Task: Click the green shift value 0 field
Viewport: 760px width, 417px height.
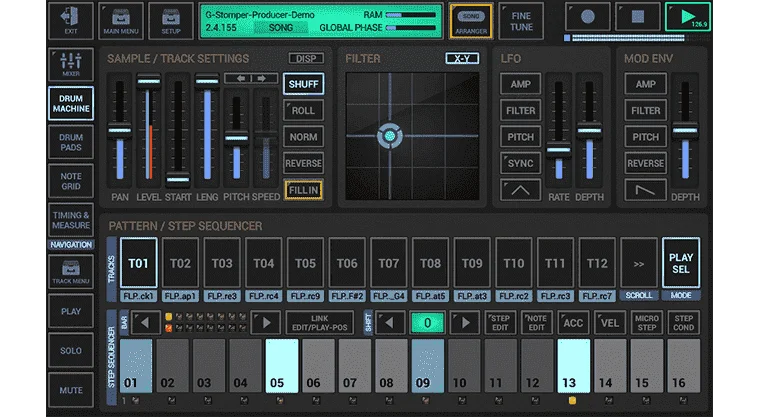Action: (427, 322)
